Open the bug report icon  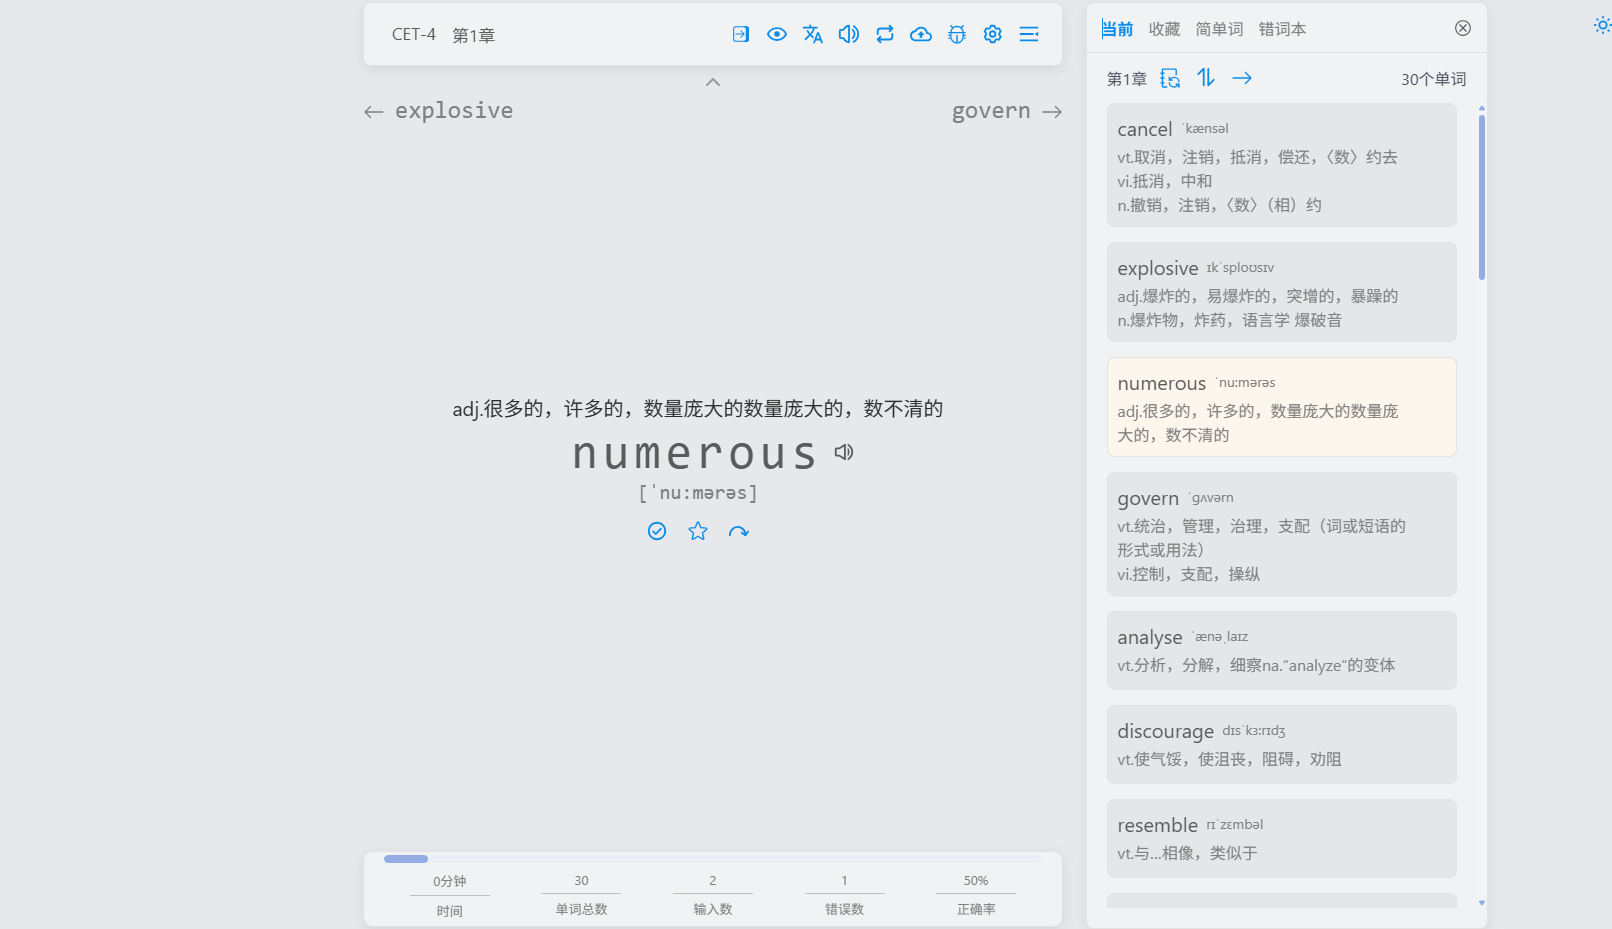[957, 34]
